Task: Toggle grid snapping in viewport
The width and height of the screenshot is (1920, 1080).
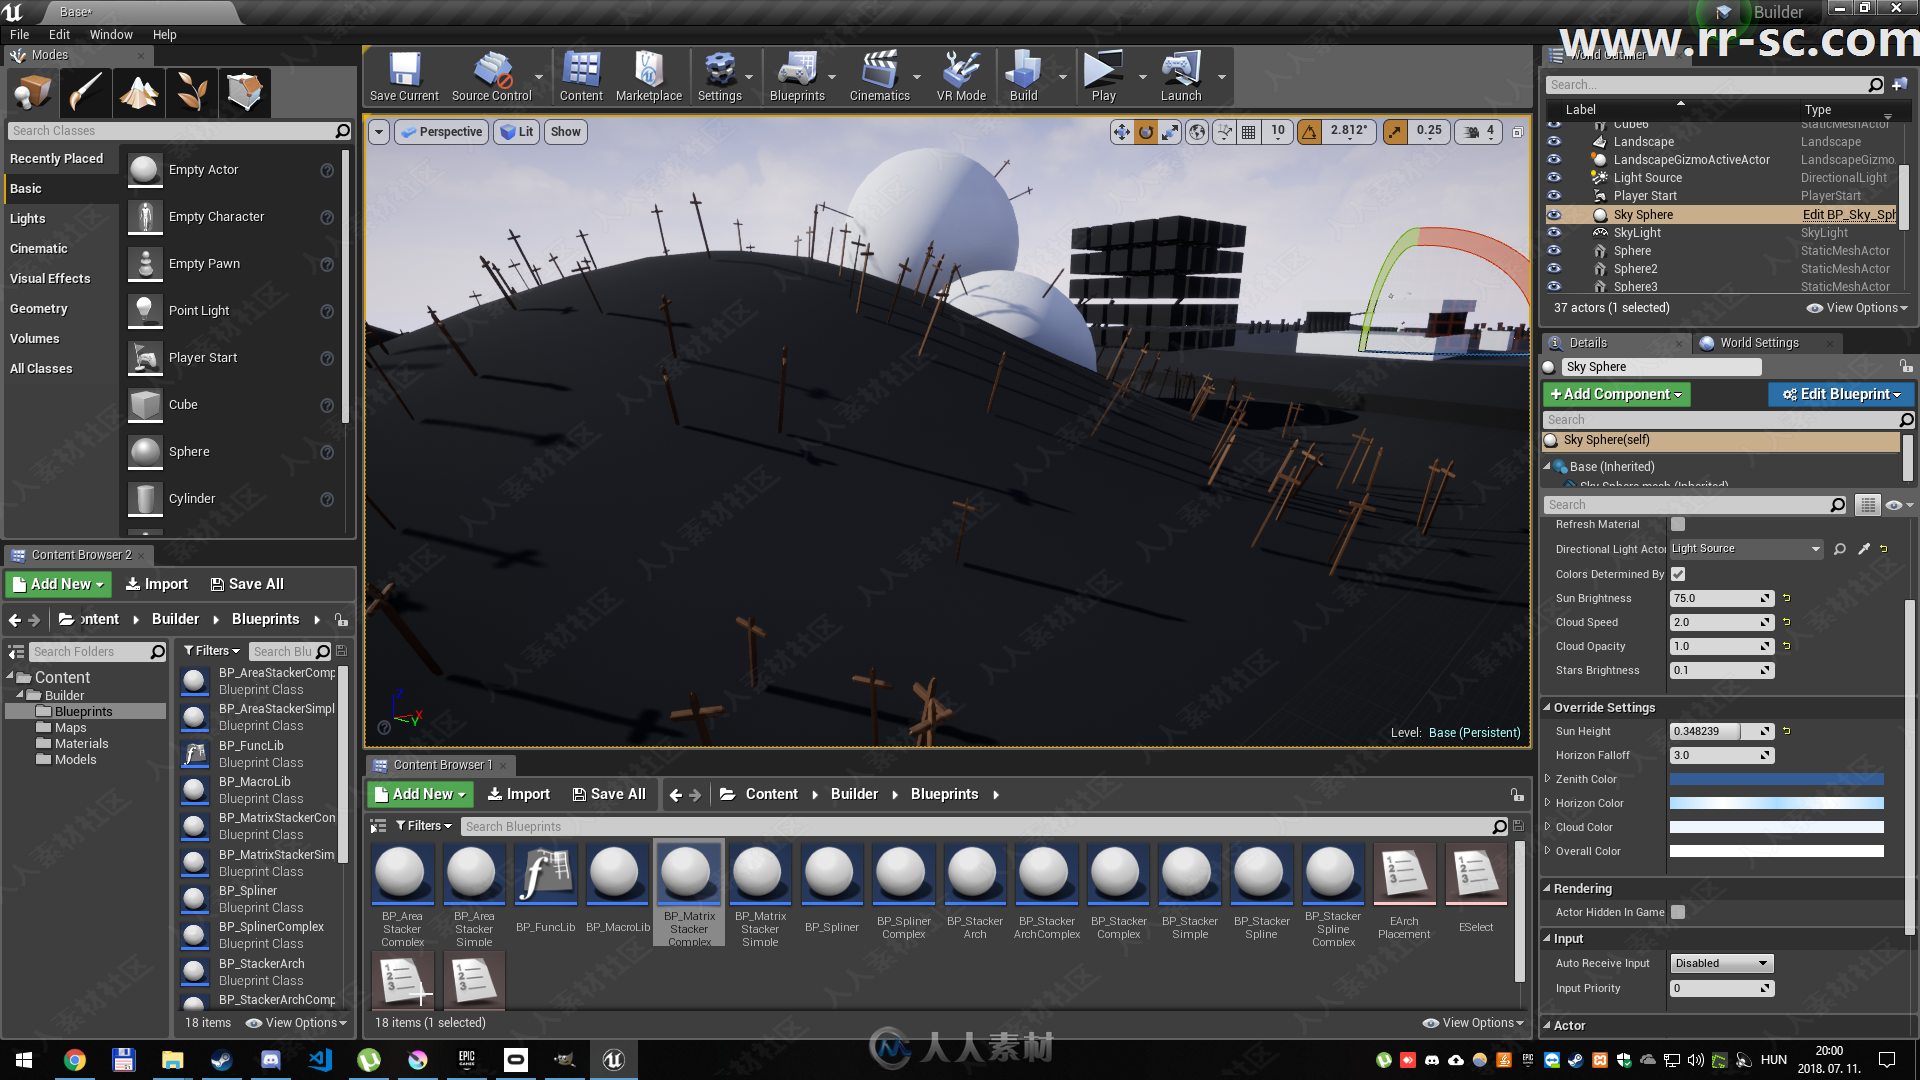Action: (x=1249, y=132)
